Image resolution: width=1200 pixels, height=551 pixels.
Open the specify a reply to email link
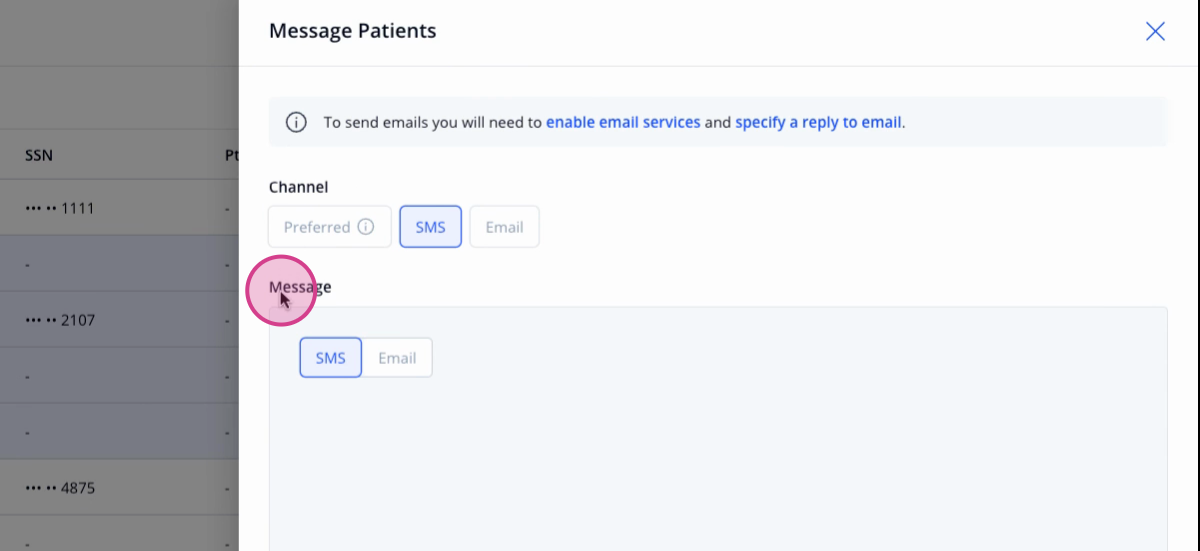(x=819, y=122)
